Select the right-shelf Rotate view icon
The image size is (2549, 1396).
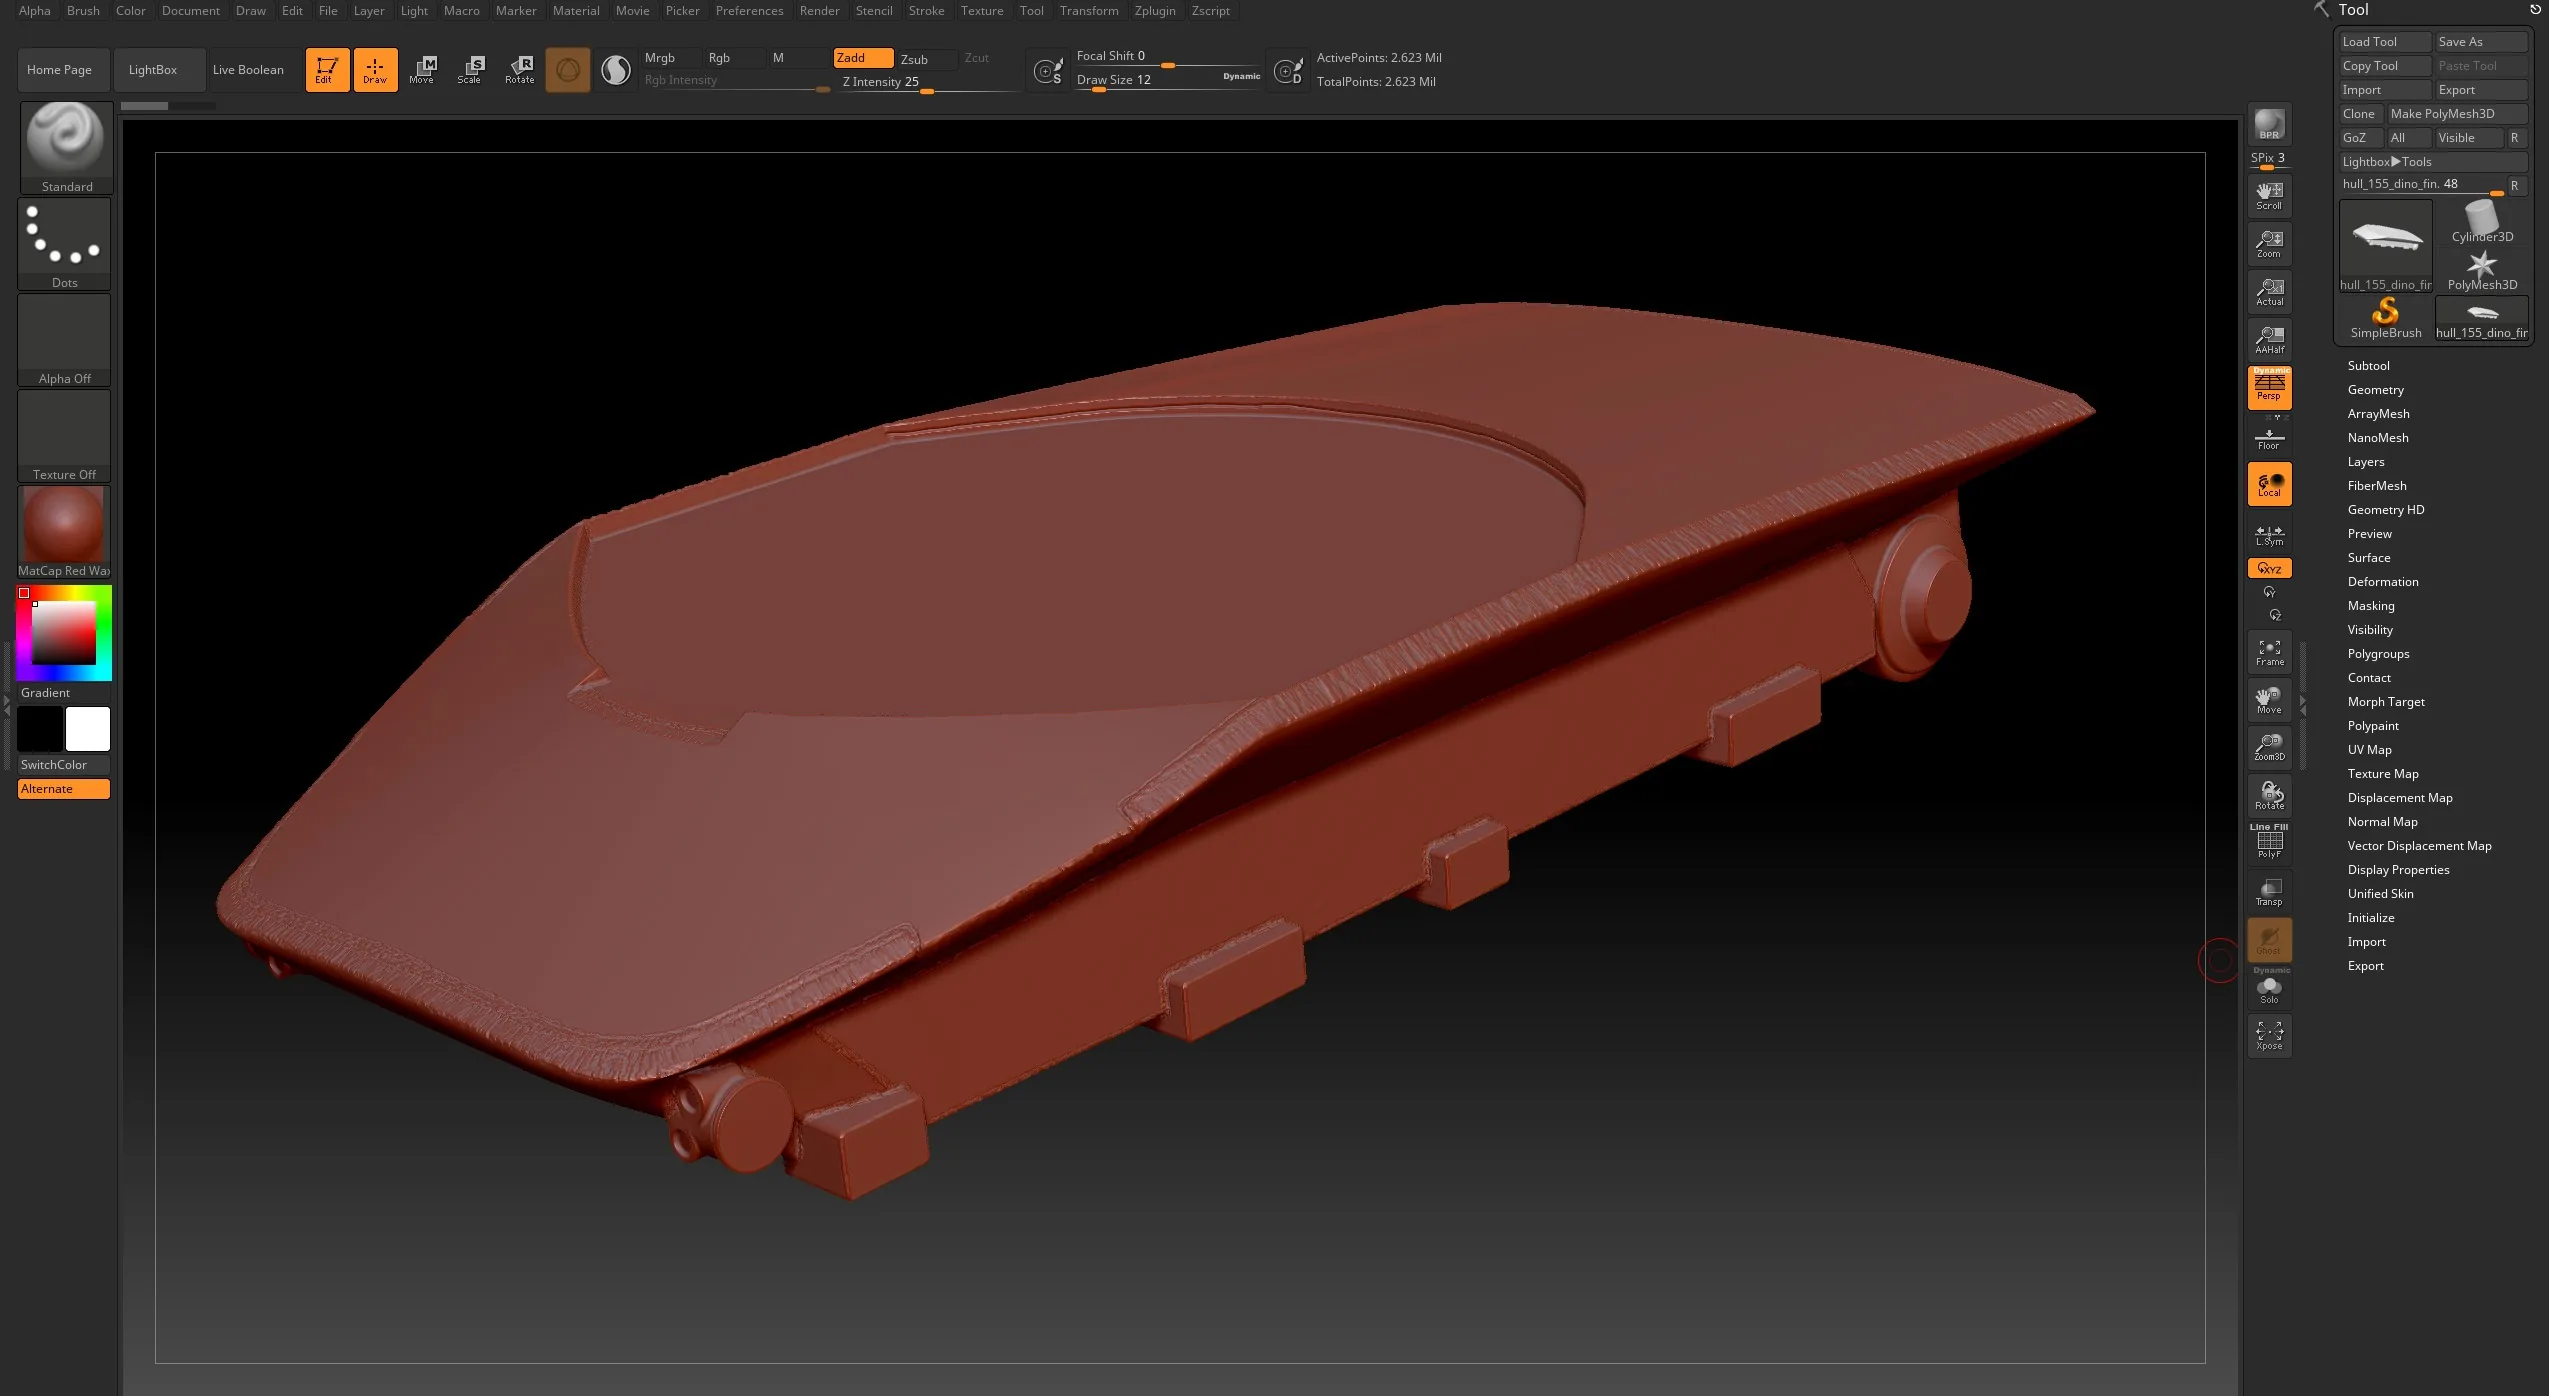pos(2269,796)
